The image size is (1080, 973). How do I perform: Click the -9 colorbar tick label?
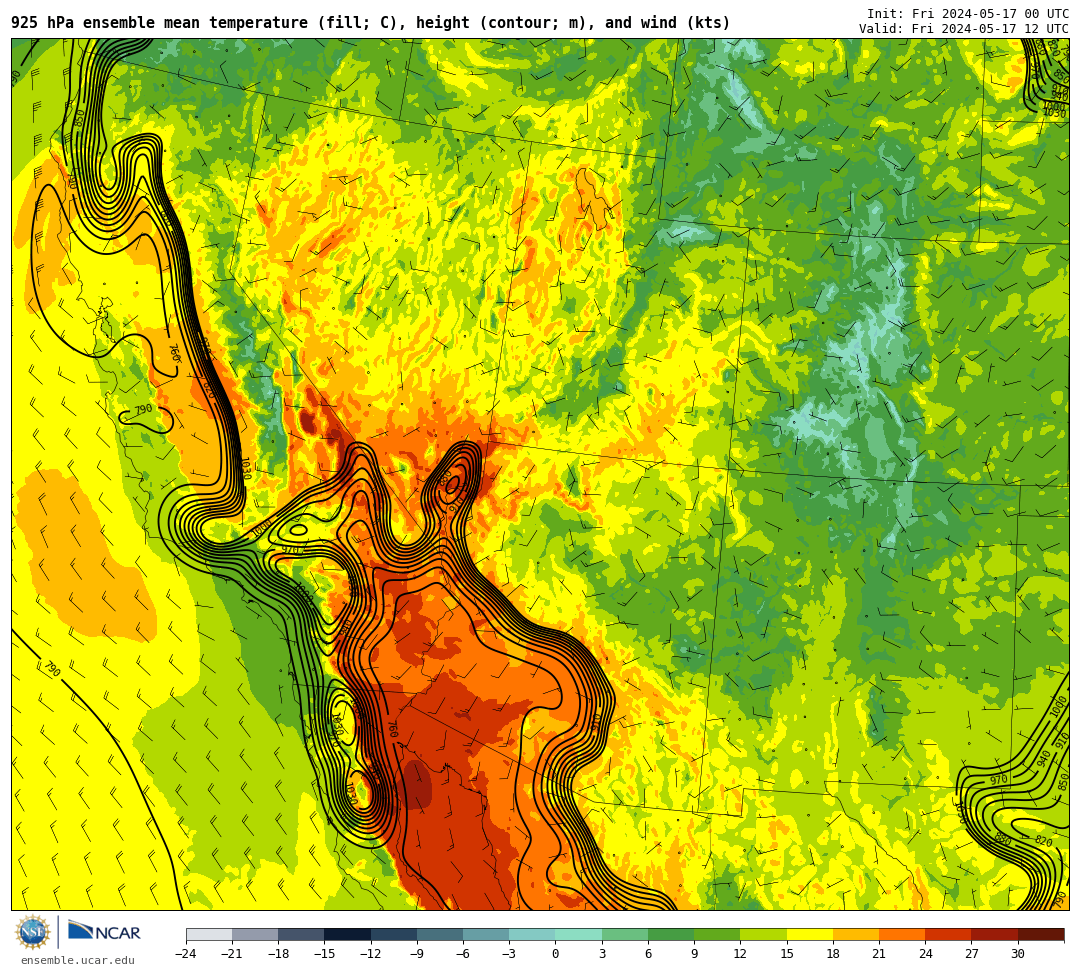pyautogui.click(x=417, y=954)
